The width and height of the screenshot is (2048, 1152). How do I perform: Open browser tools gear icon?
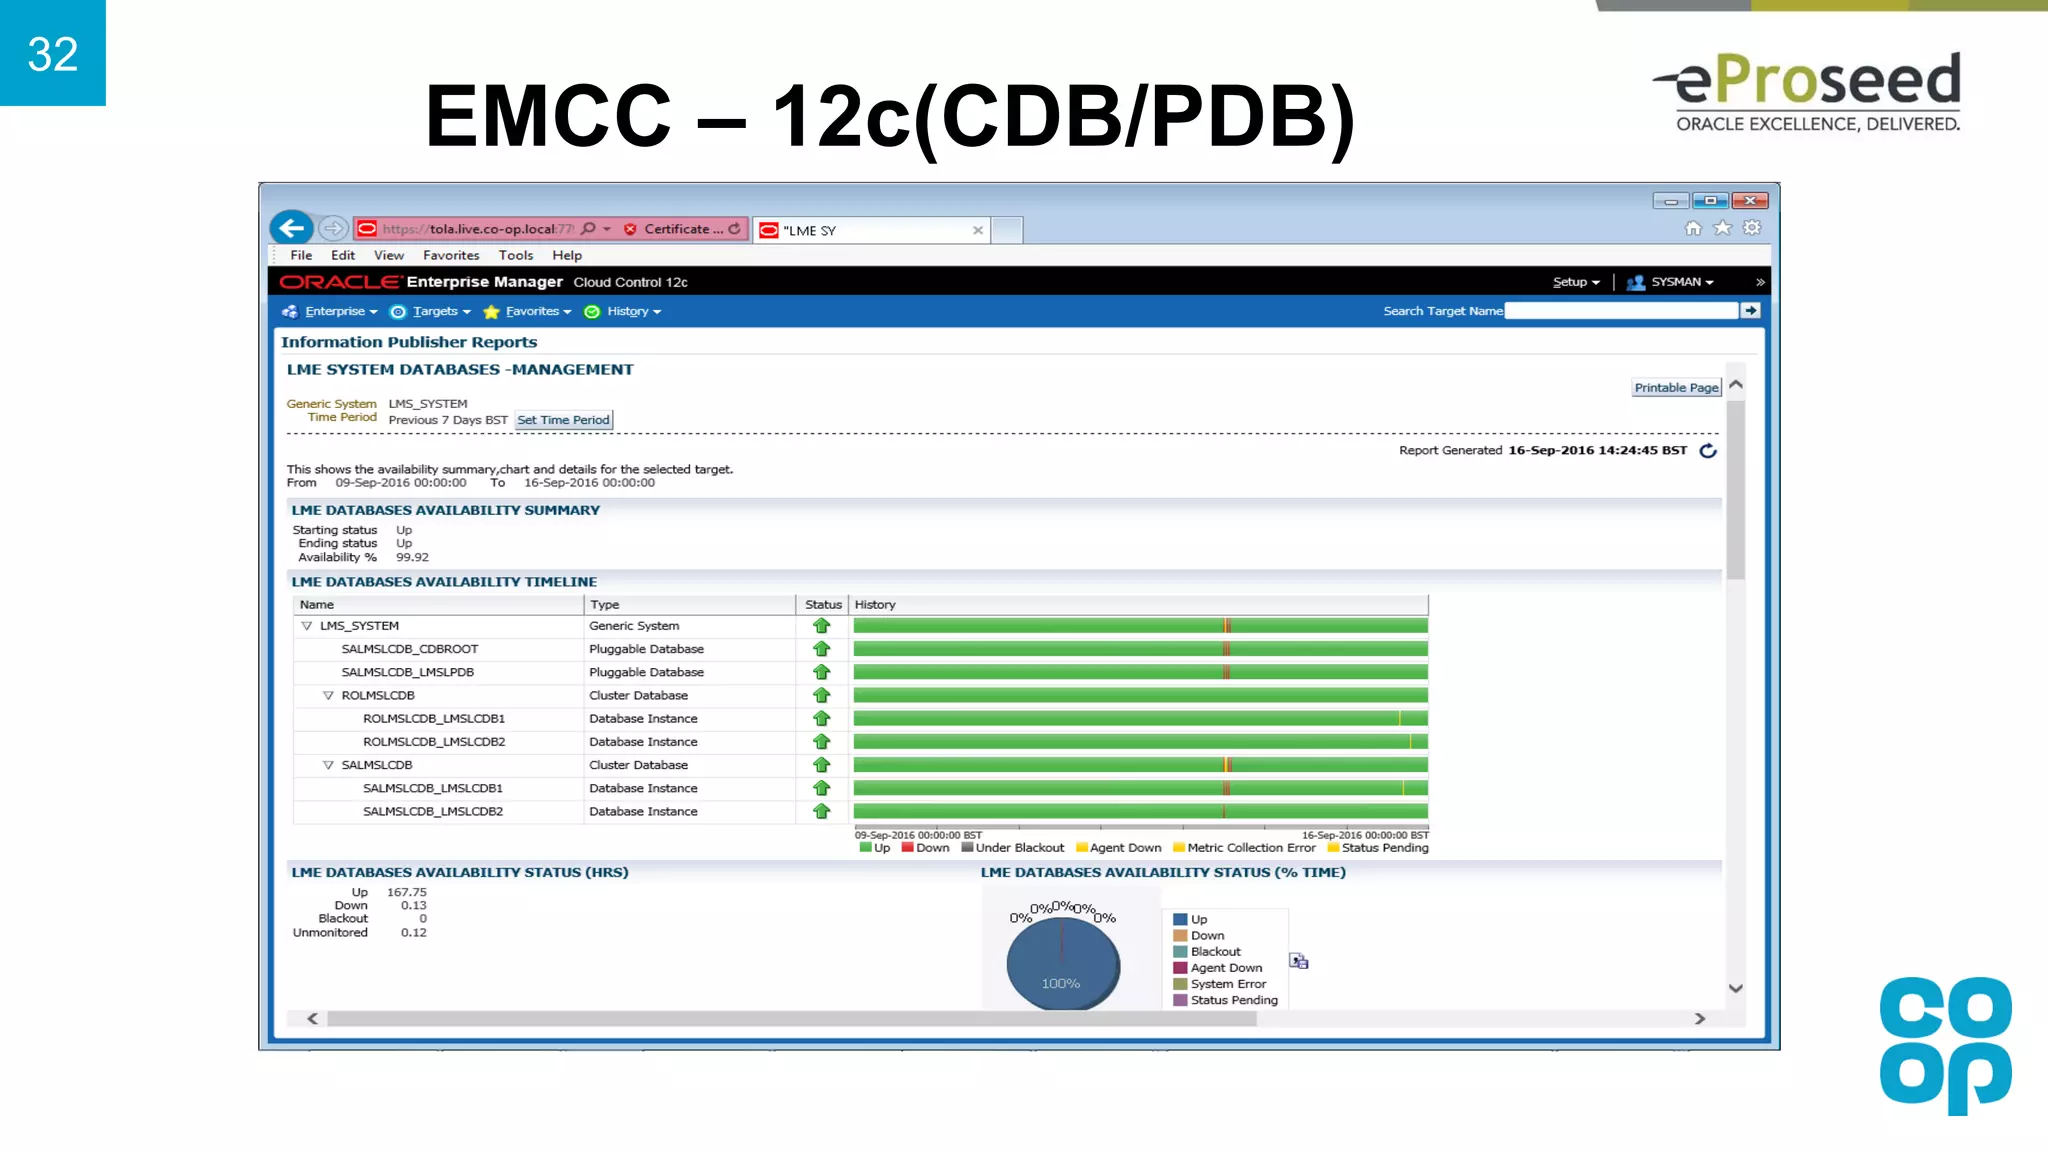point(1752,228)
